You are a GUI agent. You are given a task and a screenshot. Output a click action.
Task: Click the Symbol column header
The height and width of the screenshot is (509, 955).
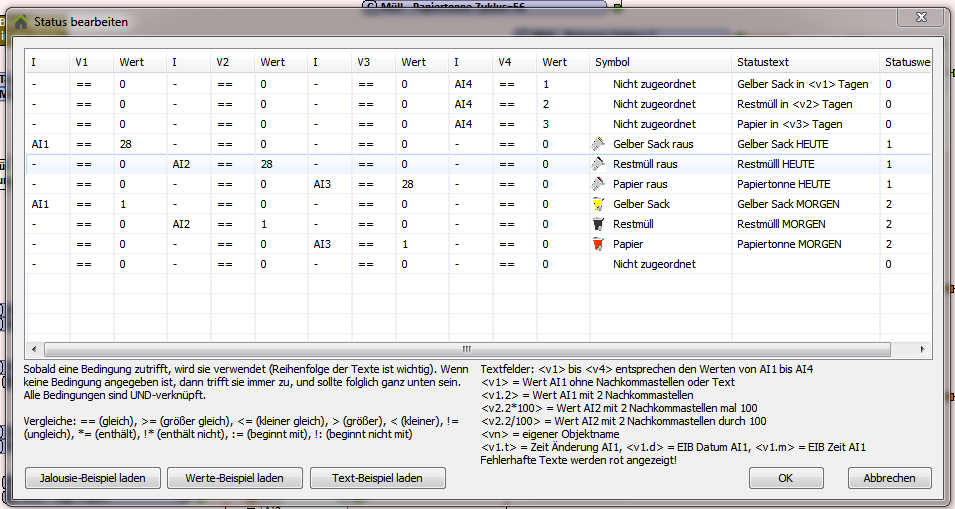pyautogui.click(x=660, y=62)
